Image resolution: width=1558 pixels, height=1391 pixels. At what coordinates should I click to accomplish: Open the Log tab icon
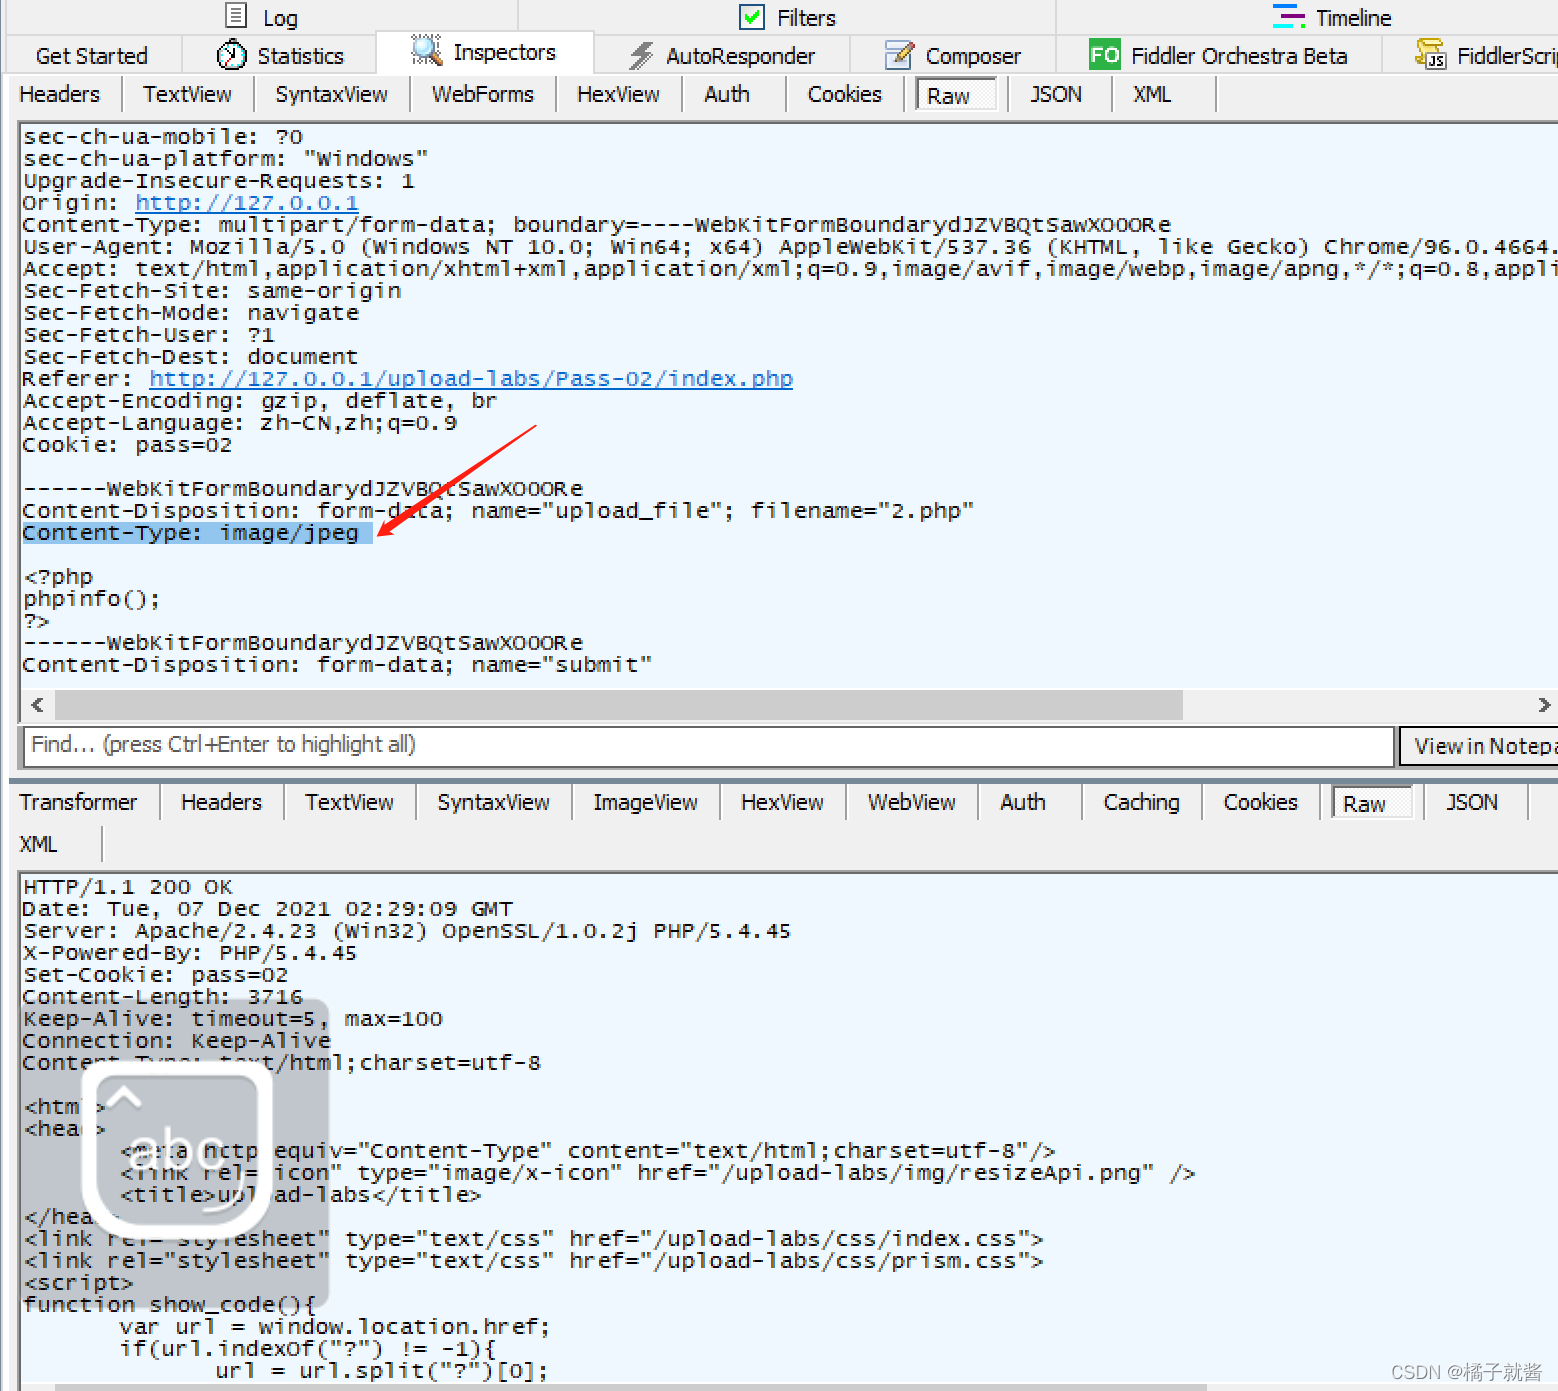click(236, 16)
